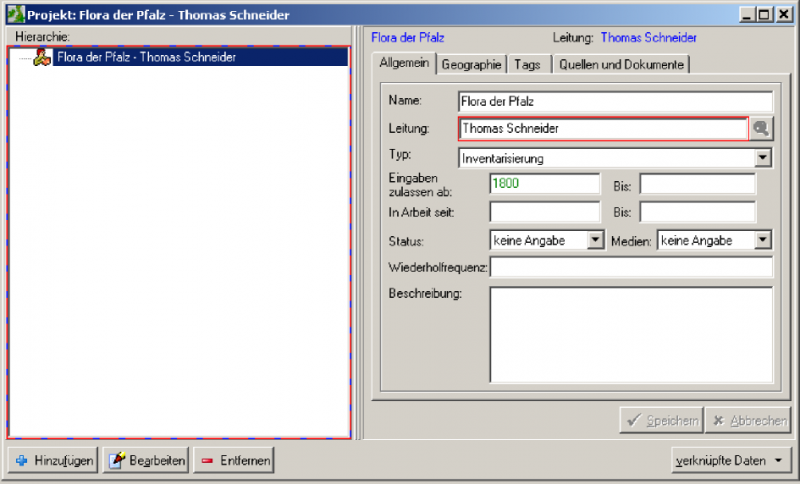This screenshot has height=484, width=800.
Task: Click the application icon in the title bar
Action: point(15,16)
